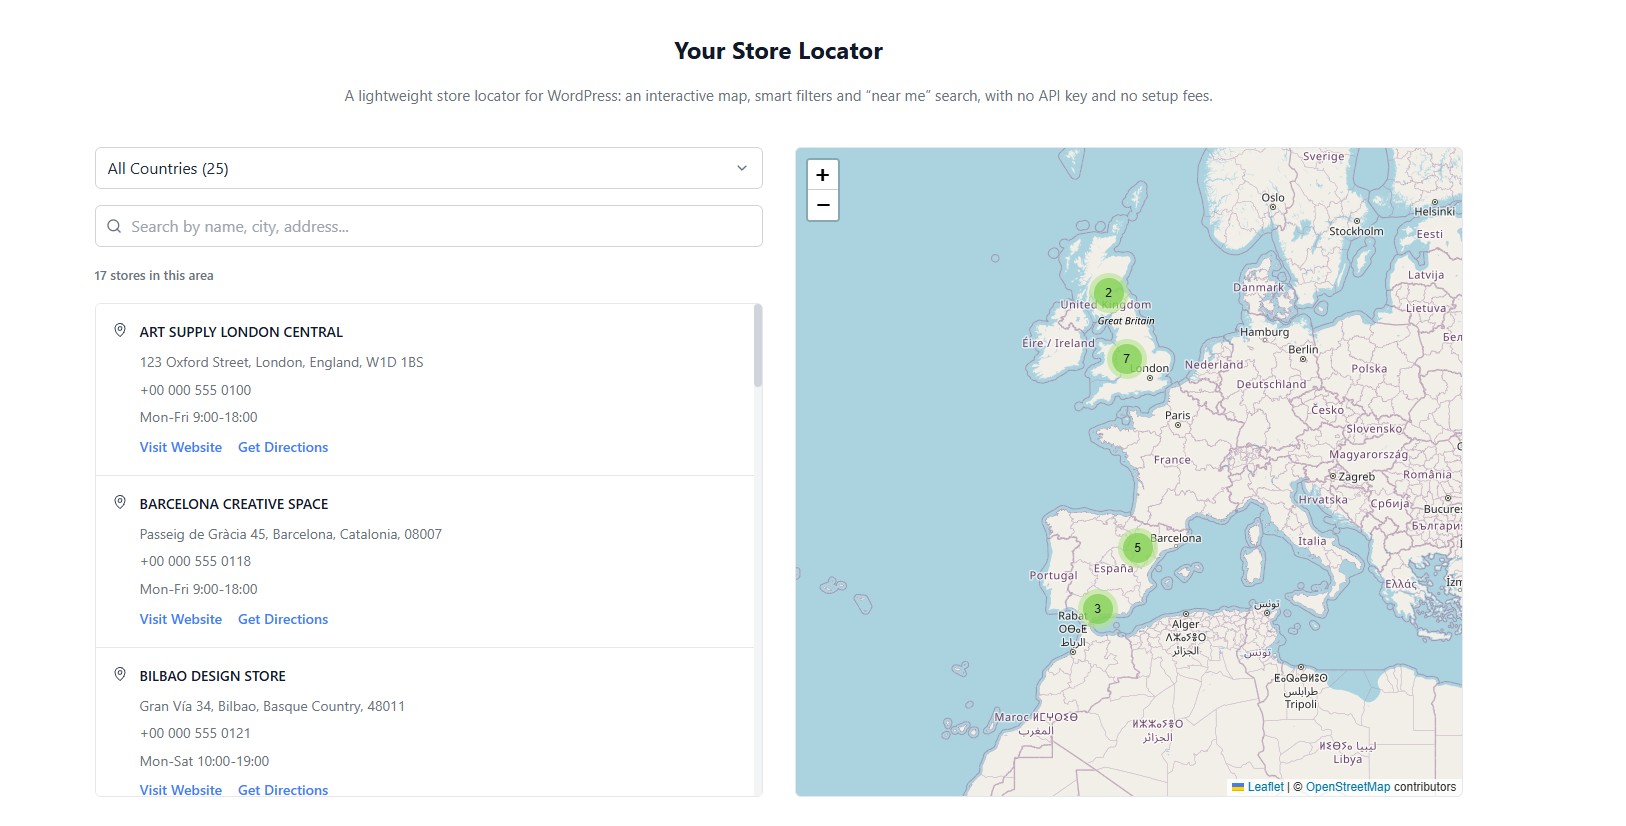
Task: Click the address Passeig de Gràcia 45, Barcelona
Action: click(x=291, y=534)
